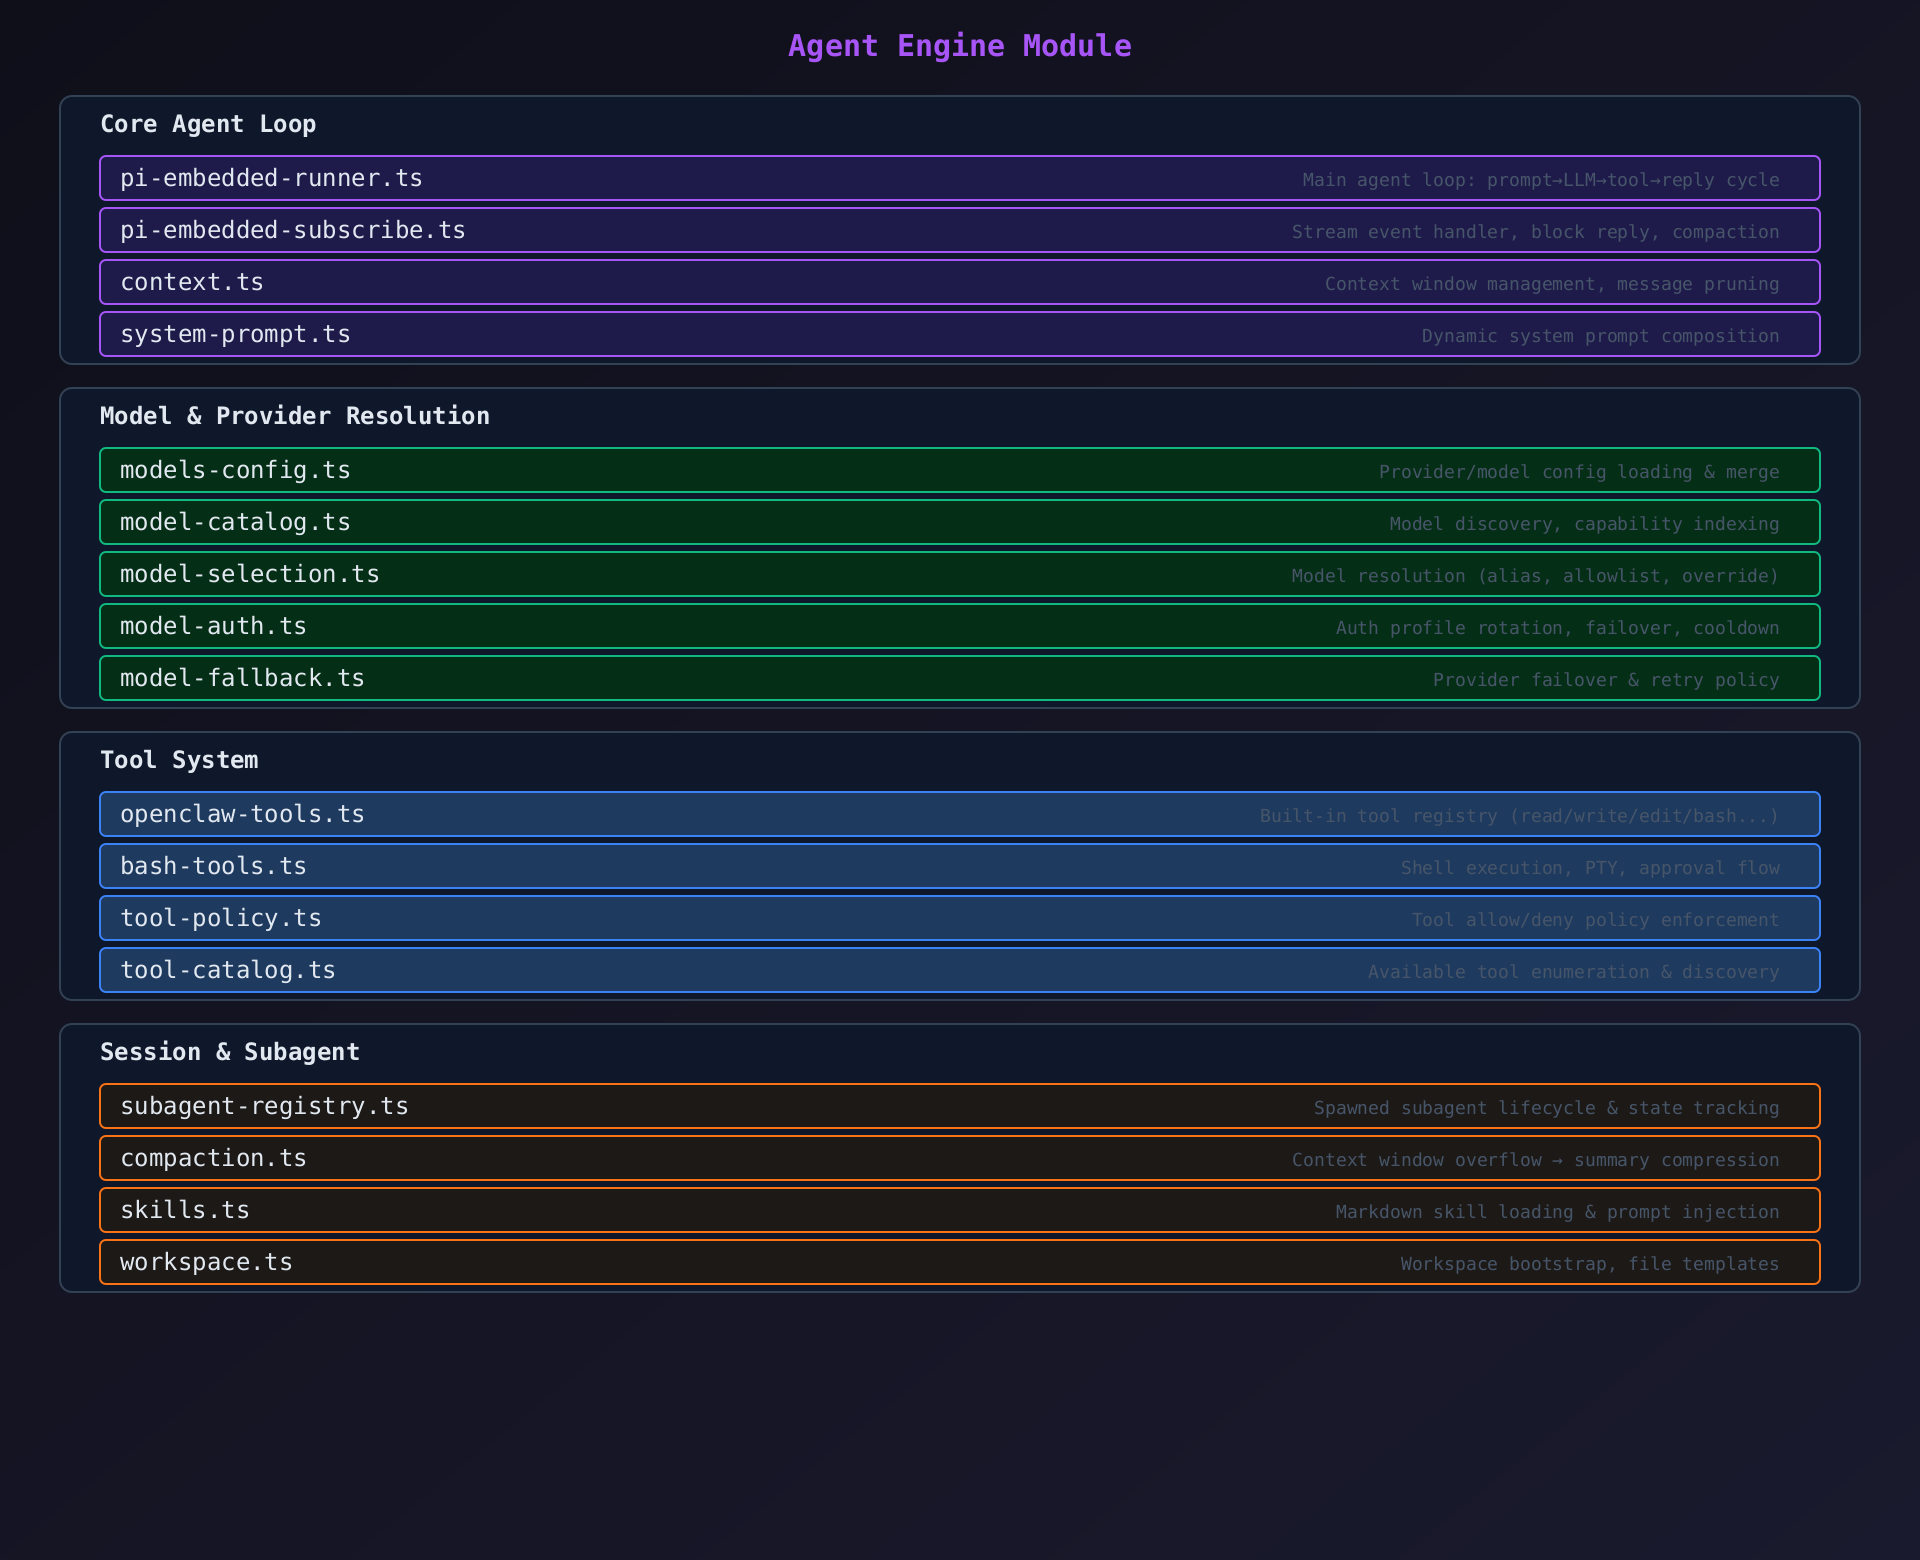The image size is (1920, 1560).
Task: Select the bash-tools.ts entry
Action: [x=959, y=866]
